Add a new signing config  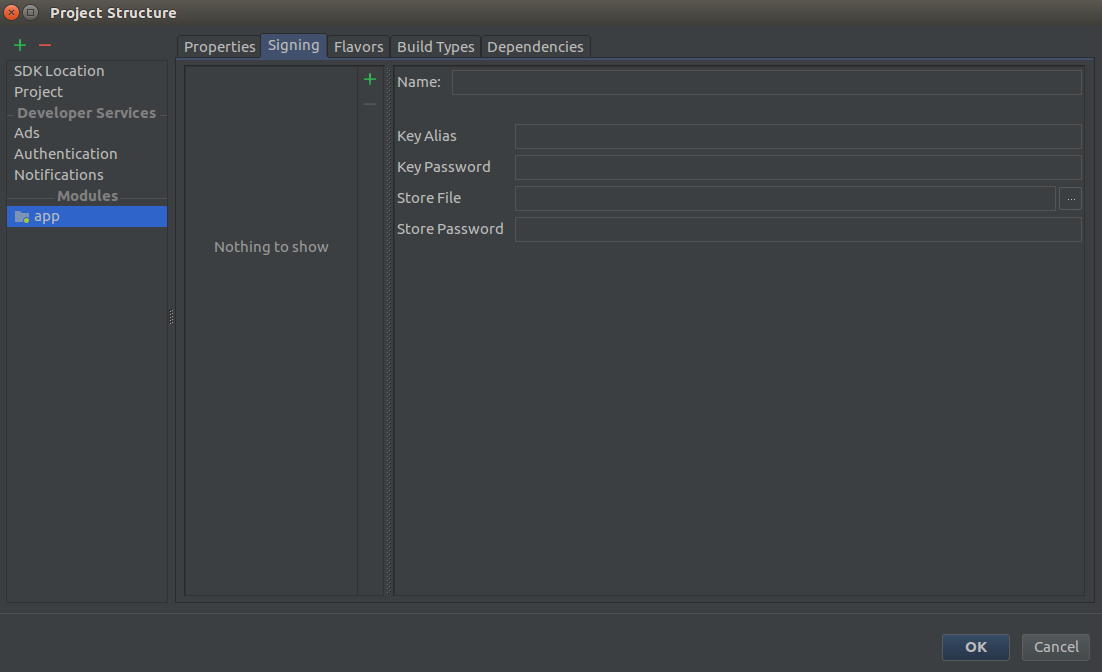pos(370,79)
